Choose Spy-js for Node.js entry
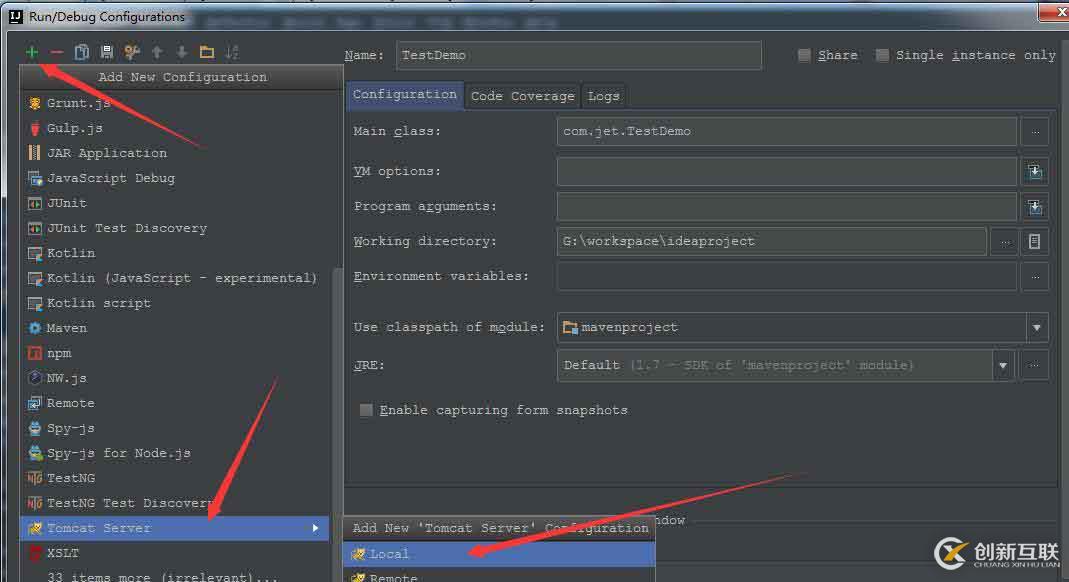1069x582 pixels. (x=176, y=453)
